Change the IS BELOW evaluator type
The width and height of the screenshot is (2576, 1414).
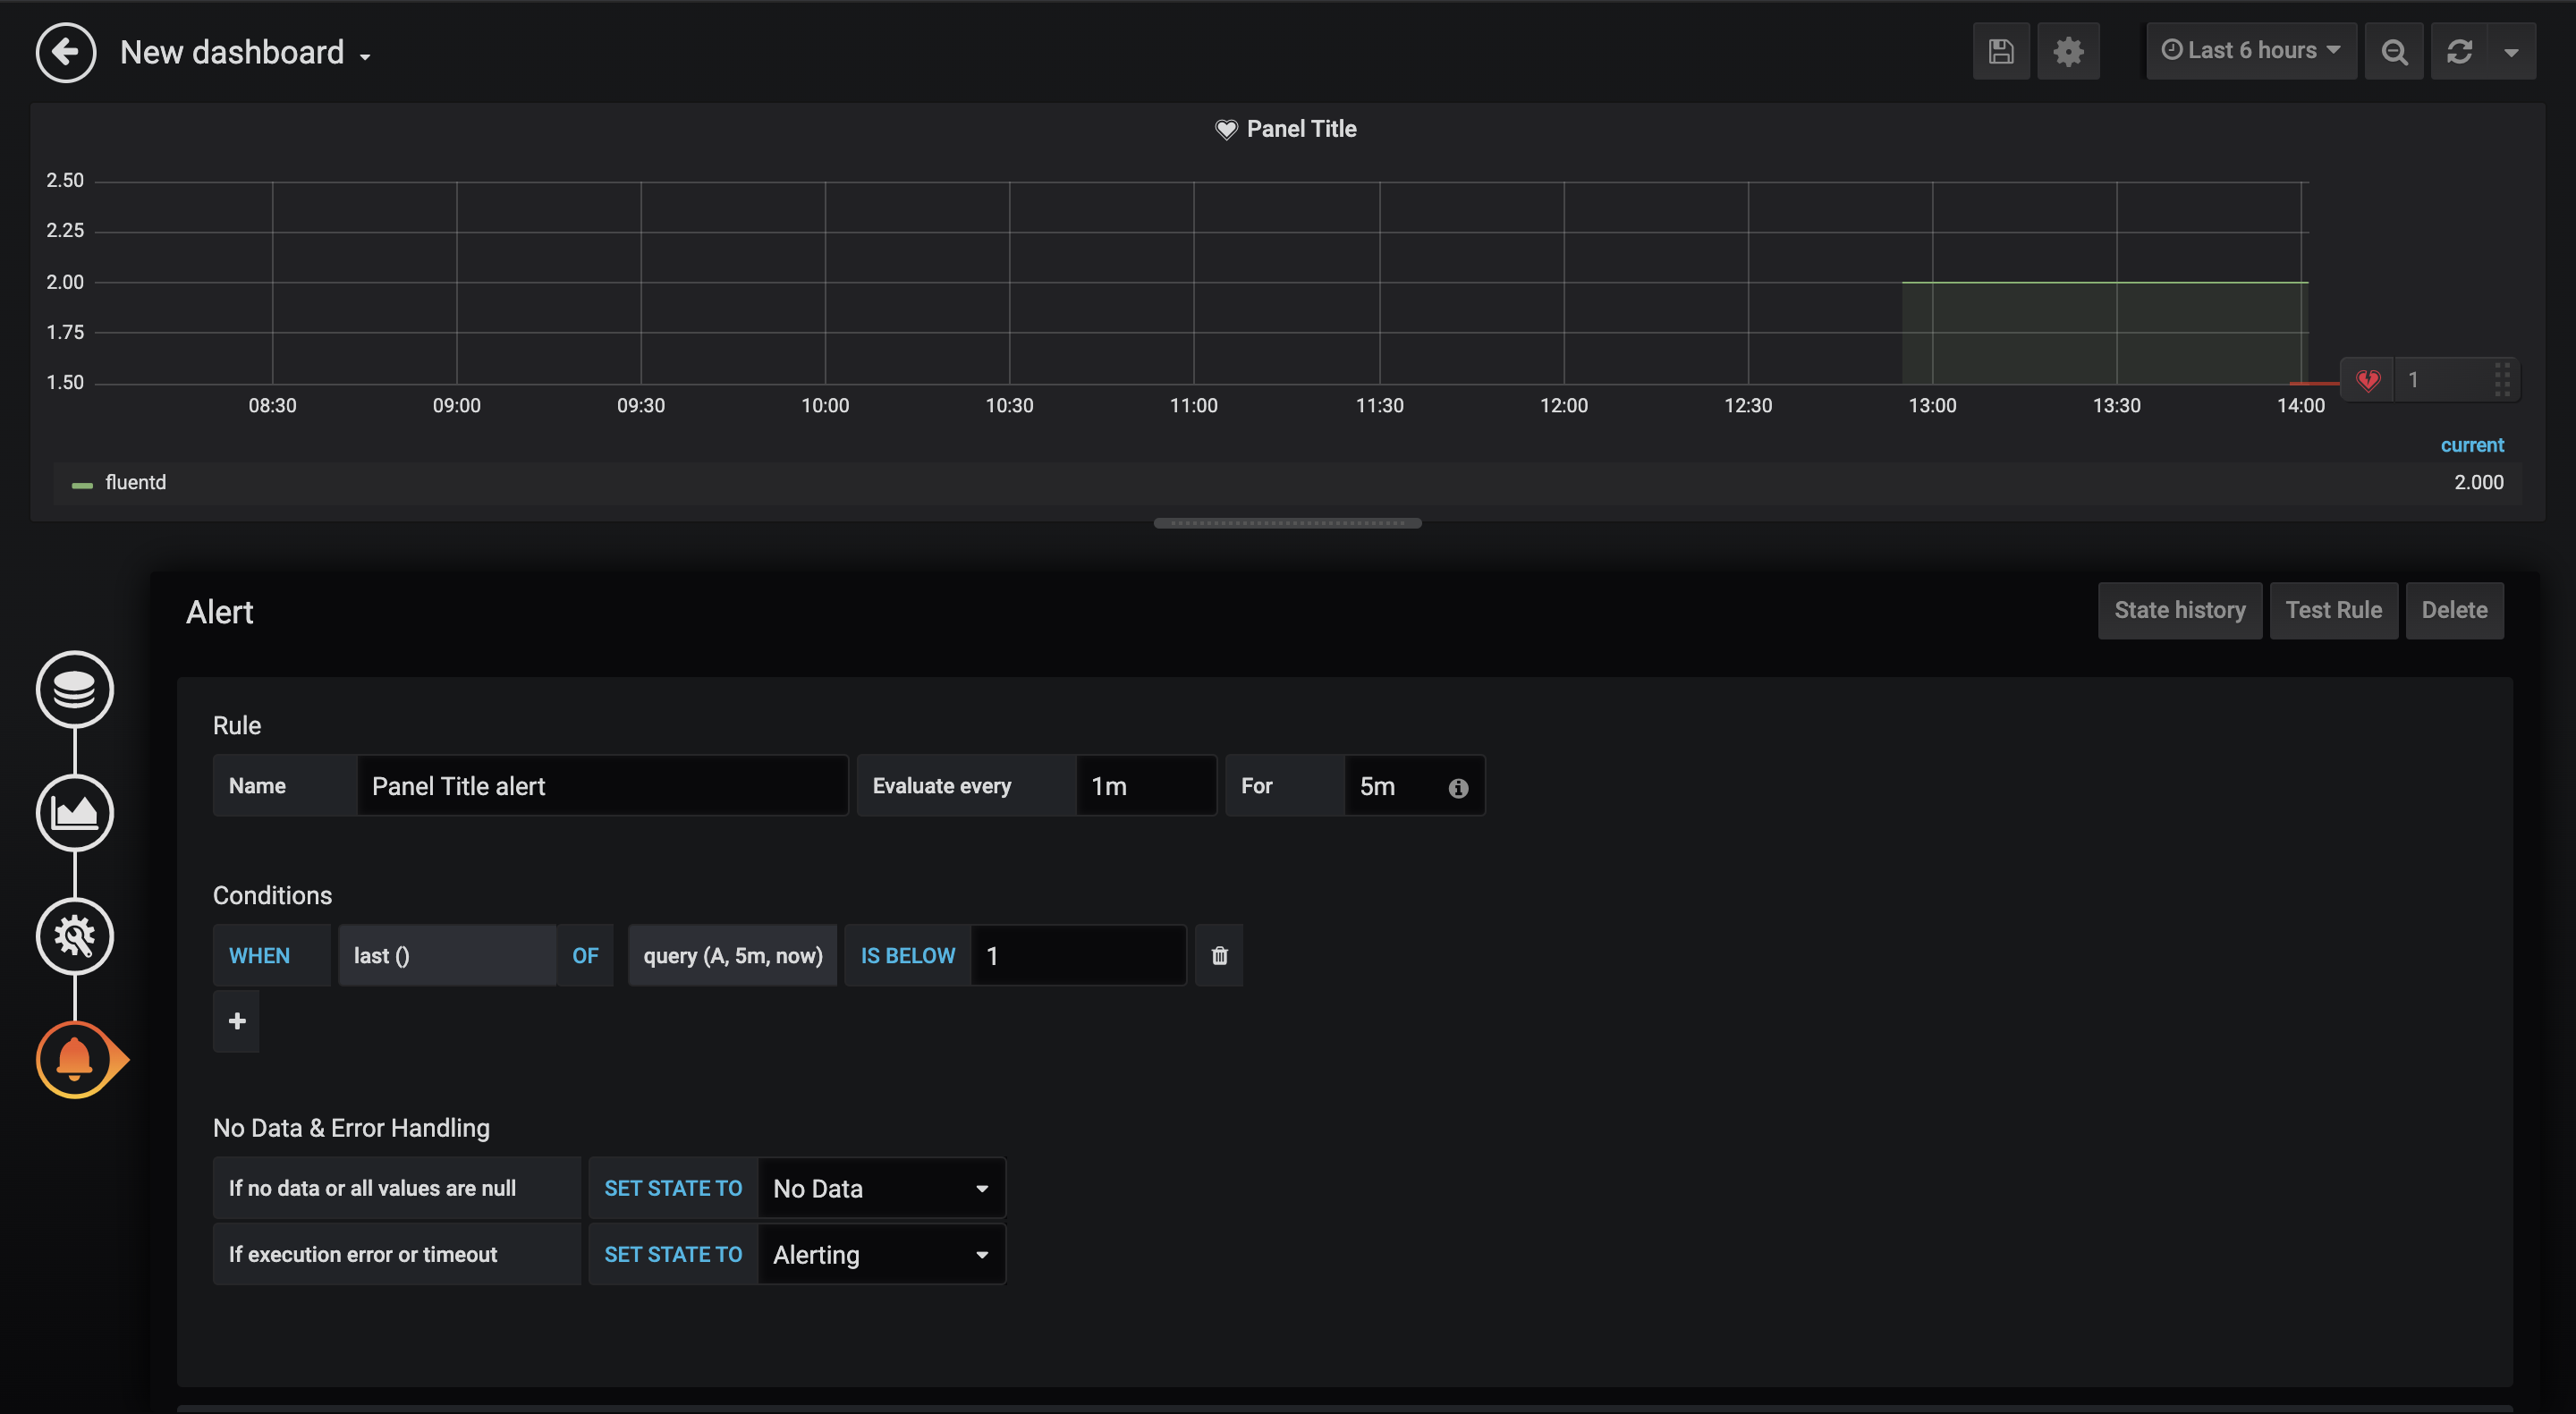[x=908, y=956]
